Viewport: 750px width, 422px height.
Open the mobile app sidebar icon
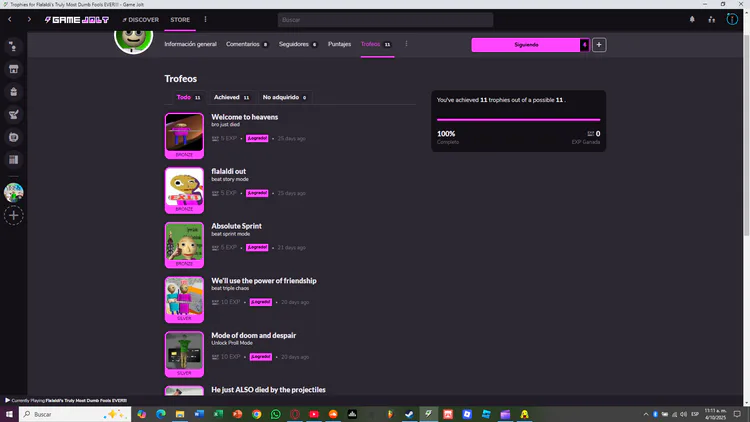tap(13, 137)
